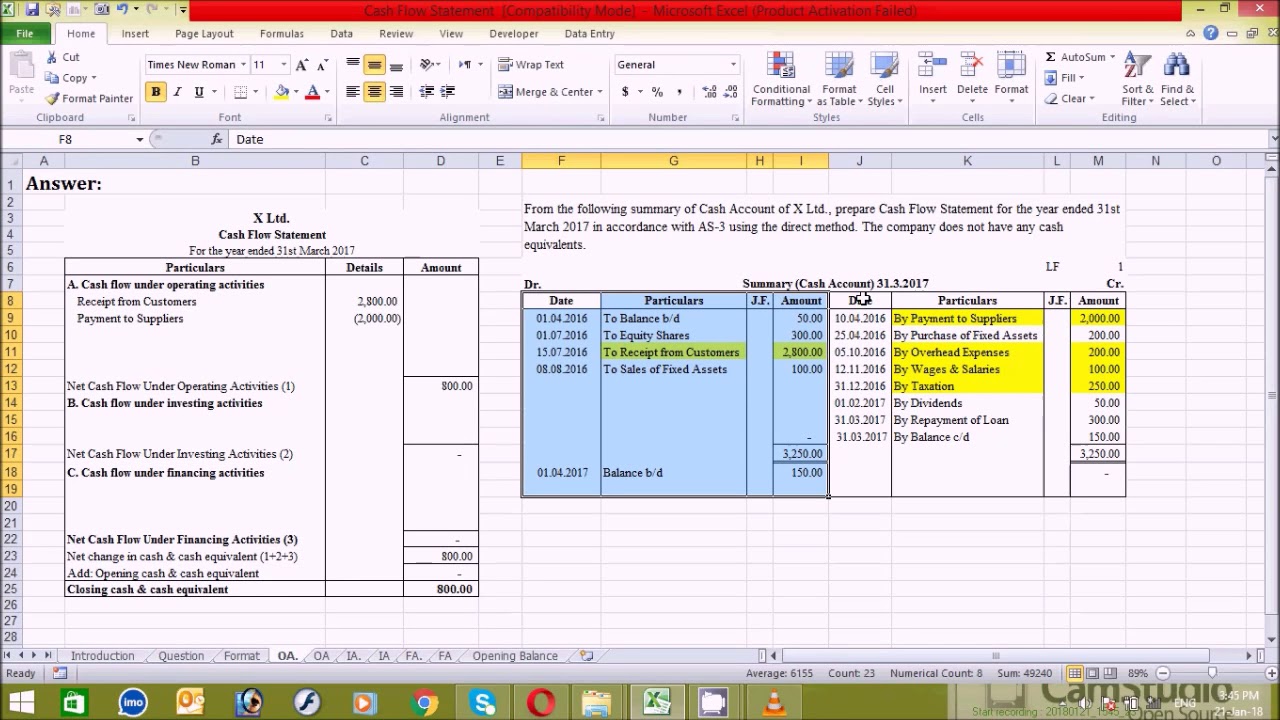Adjust the zoom slider in status bar
The image size is (1280, 720).
1213,673
